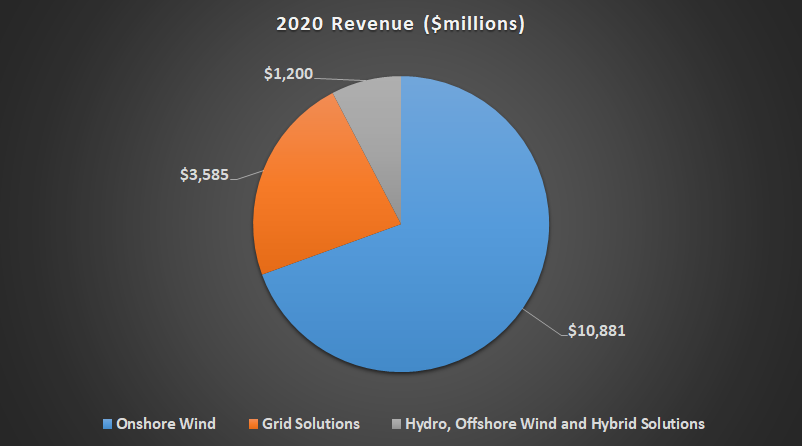Select the large blue Onshore Wind slice

click(x=450, y=260)
